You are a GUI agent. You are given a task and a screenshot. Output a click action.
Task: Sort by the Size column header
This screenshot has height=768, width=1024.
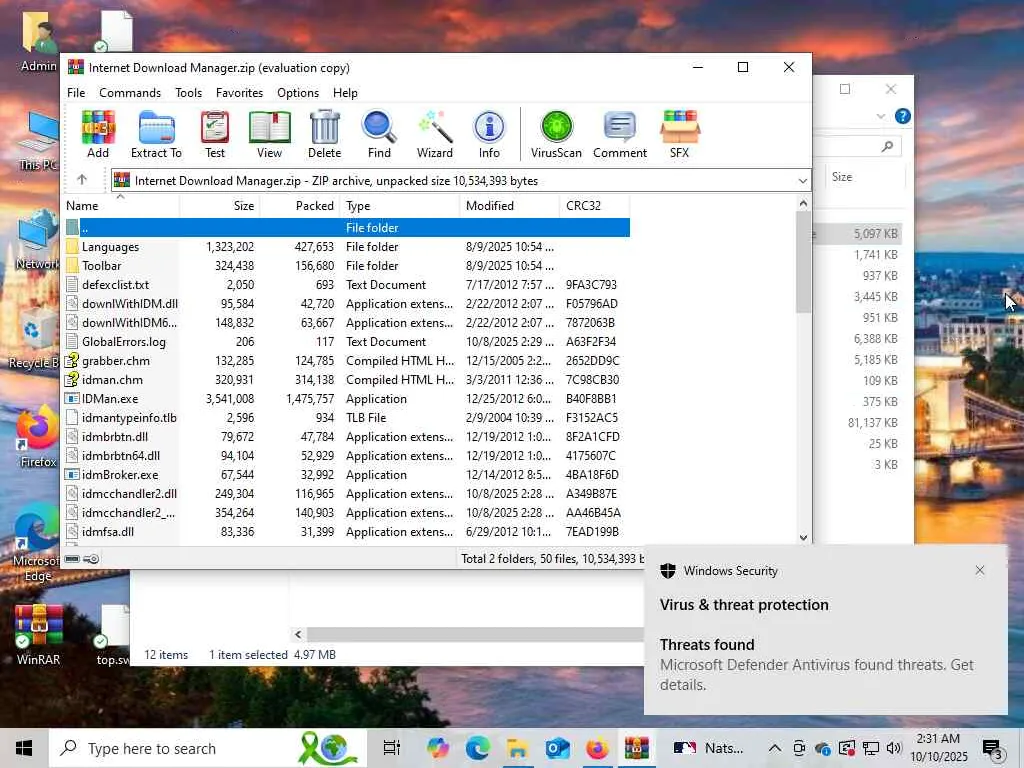pos(220,206)
